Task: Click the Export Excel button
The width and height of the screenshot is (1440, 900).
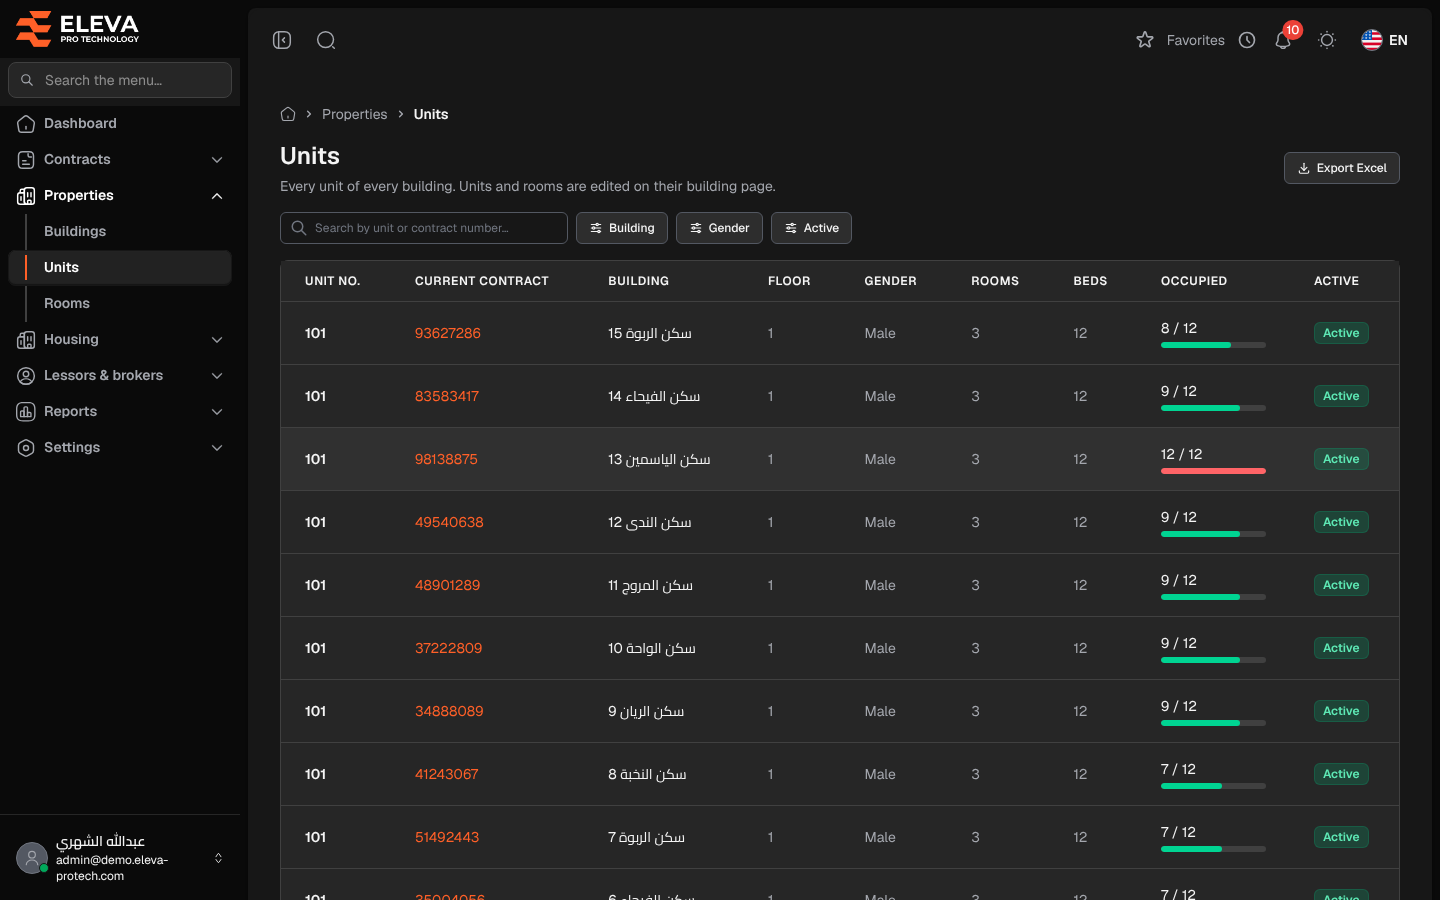Action: [x=1341, y=168]
